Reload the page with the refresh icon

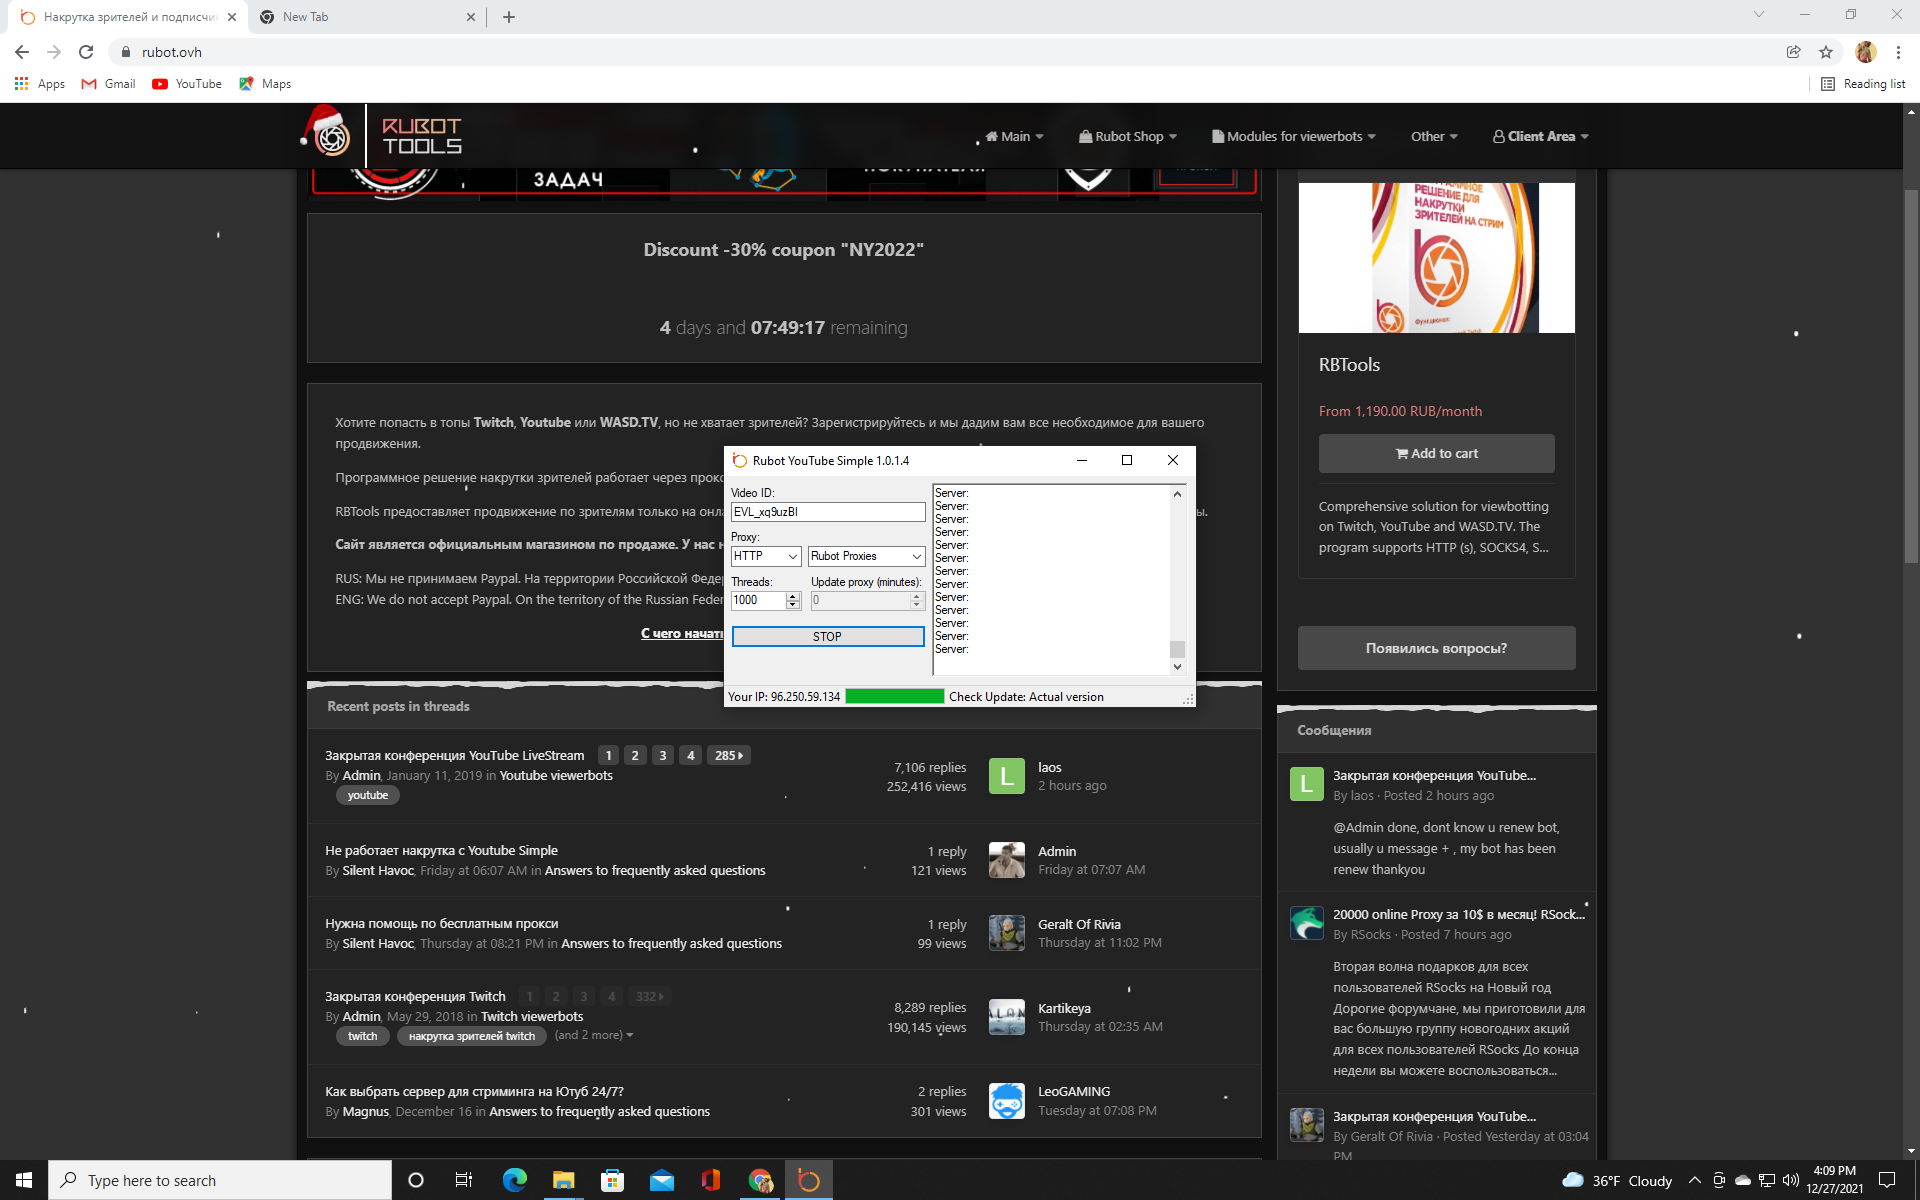click(x=86, y=52)
